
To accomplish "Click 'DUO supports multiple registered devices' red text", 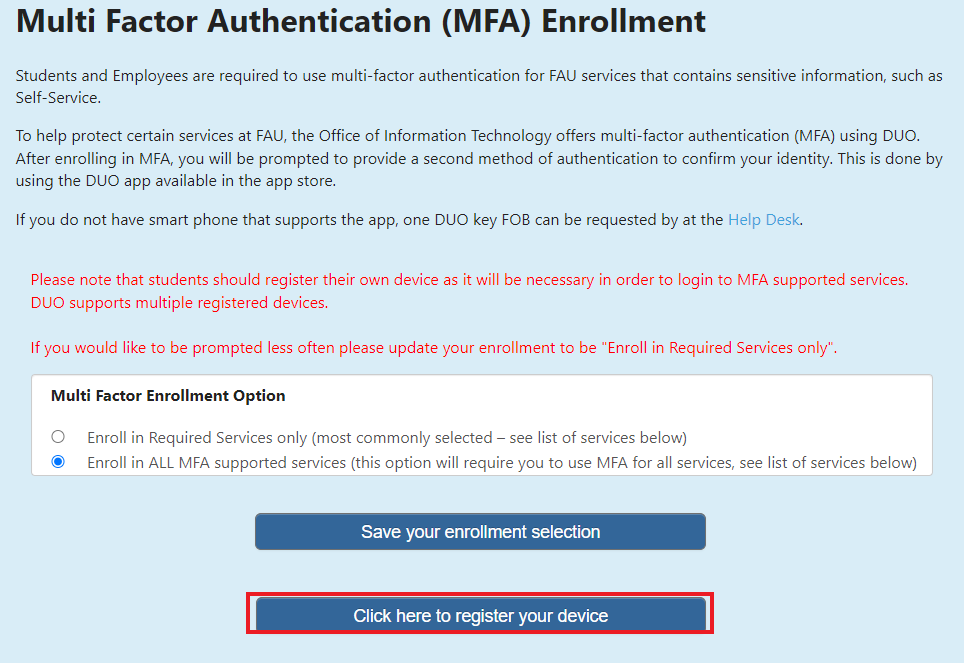I will [179, 302].
